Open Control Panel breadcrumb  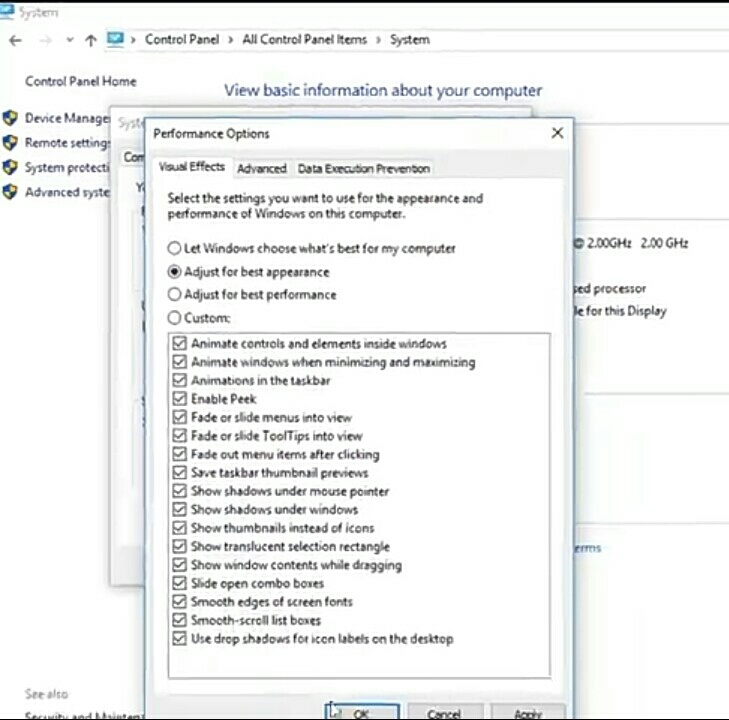pyautogui.click(x=182, y=40)
